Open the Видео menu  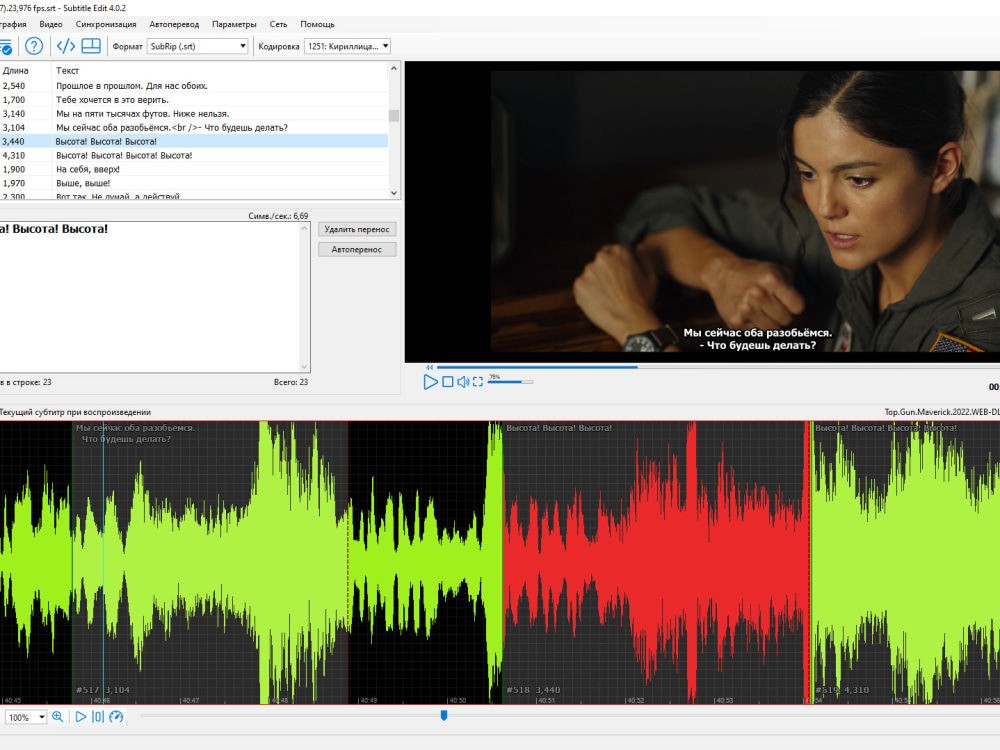tap(51, 24)
